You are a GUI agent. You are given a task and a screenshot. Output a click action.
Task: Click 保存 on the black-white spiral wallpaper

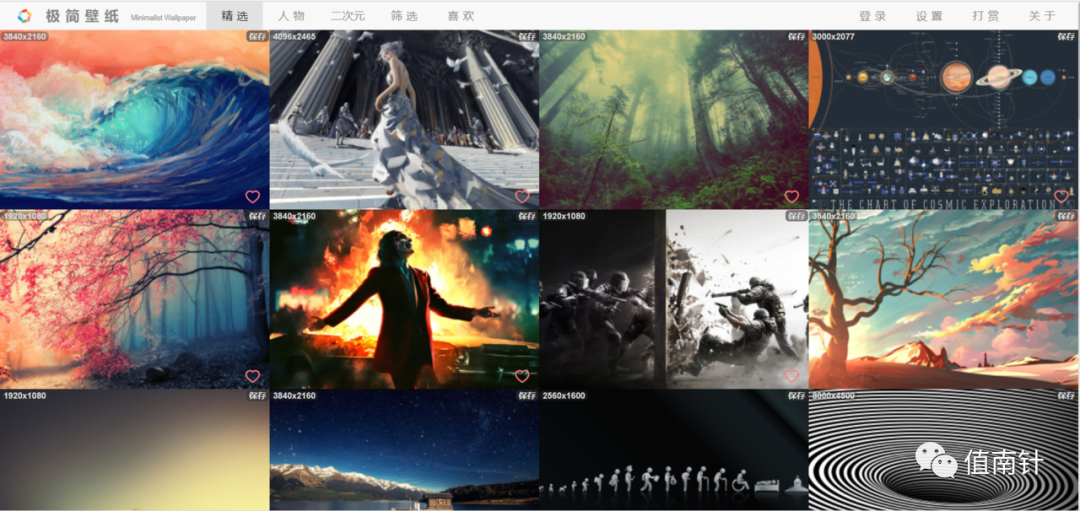1066,396
